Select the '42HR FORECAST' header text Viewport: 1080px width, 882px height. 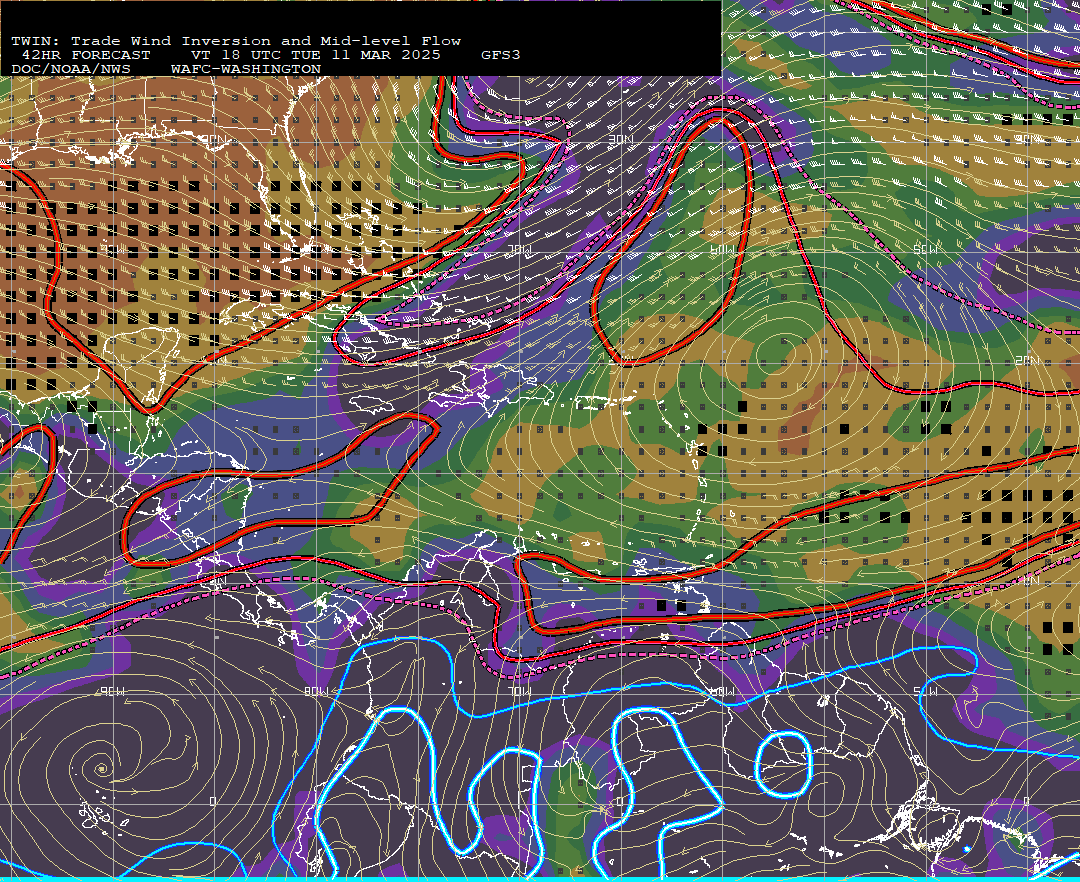click(x=86, y=55)
